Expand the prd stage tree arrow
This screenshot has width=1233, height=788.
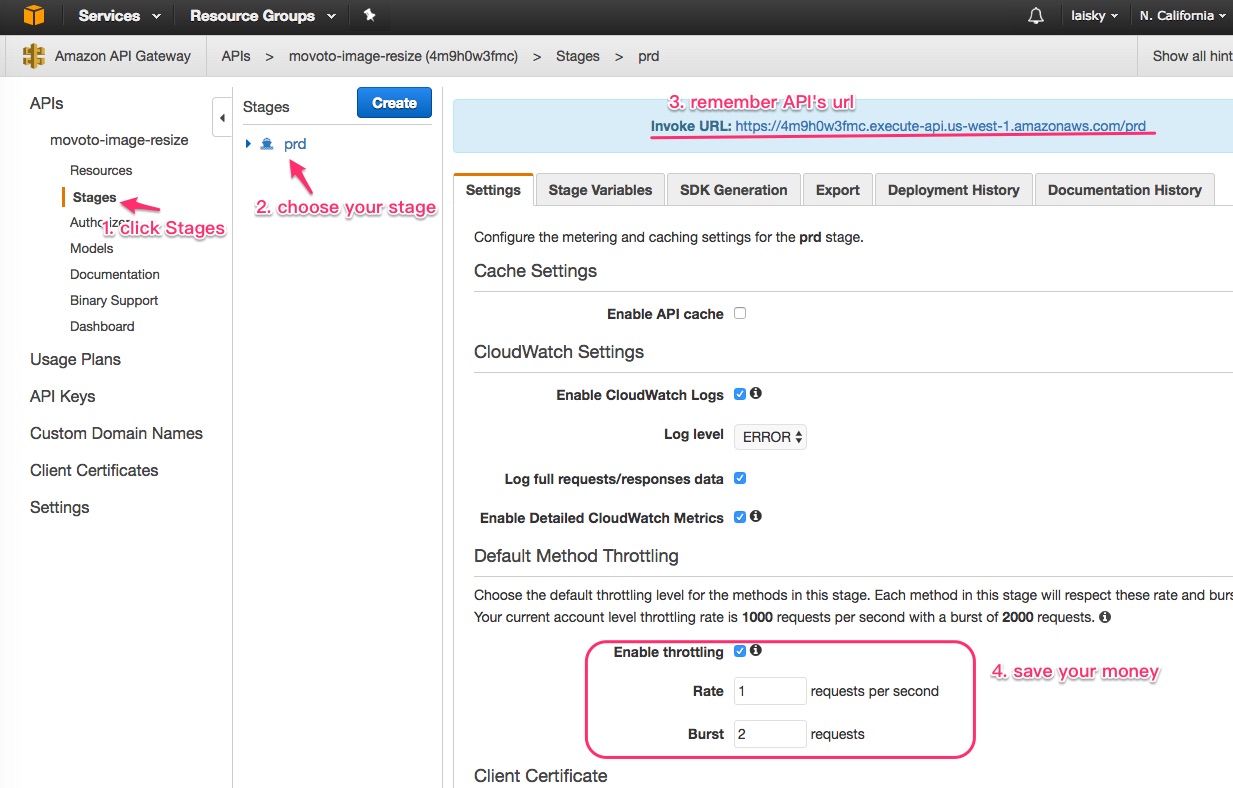point(248,144)
